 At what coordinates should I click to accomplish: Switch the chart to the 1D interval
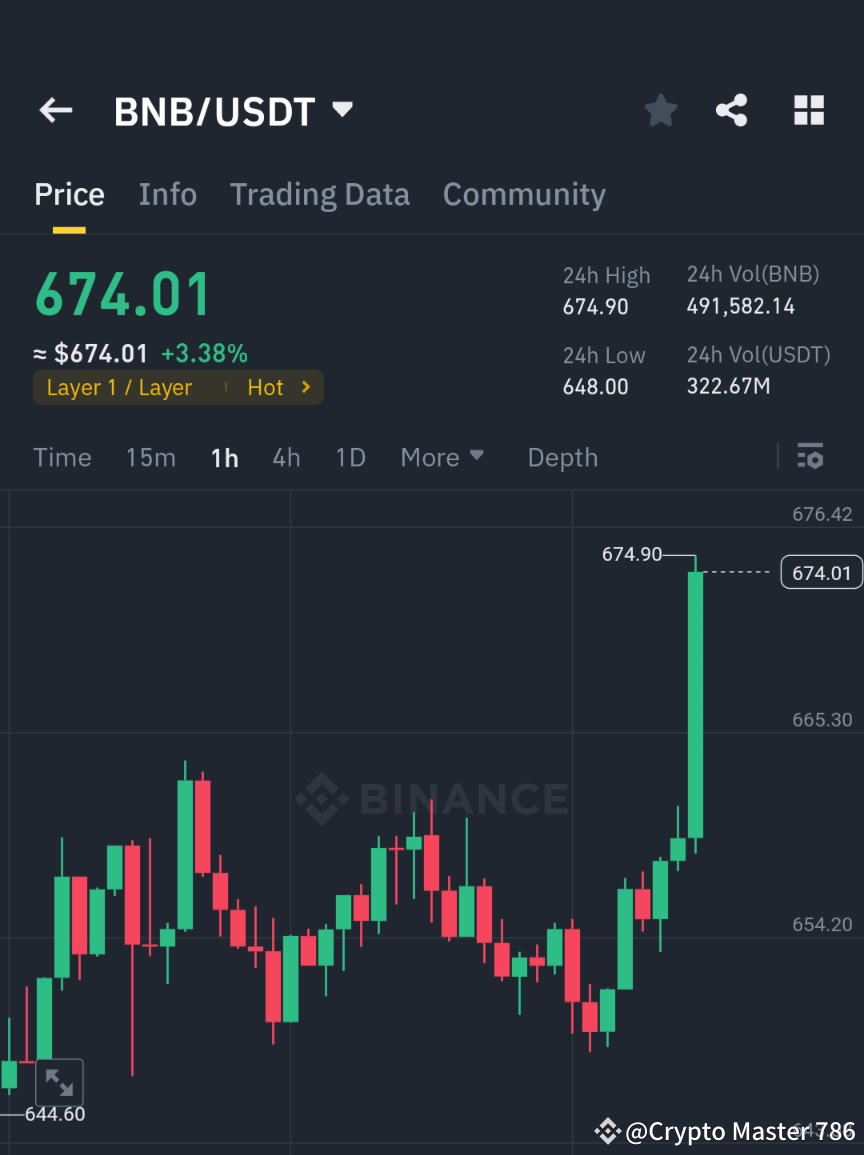pos(350,457)
